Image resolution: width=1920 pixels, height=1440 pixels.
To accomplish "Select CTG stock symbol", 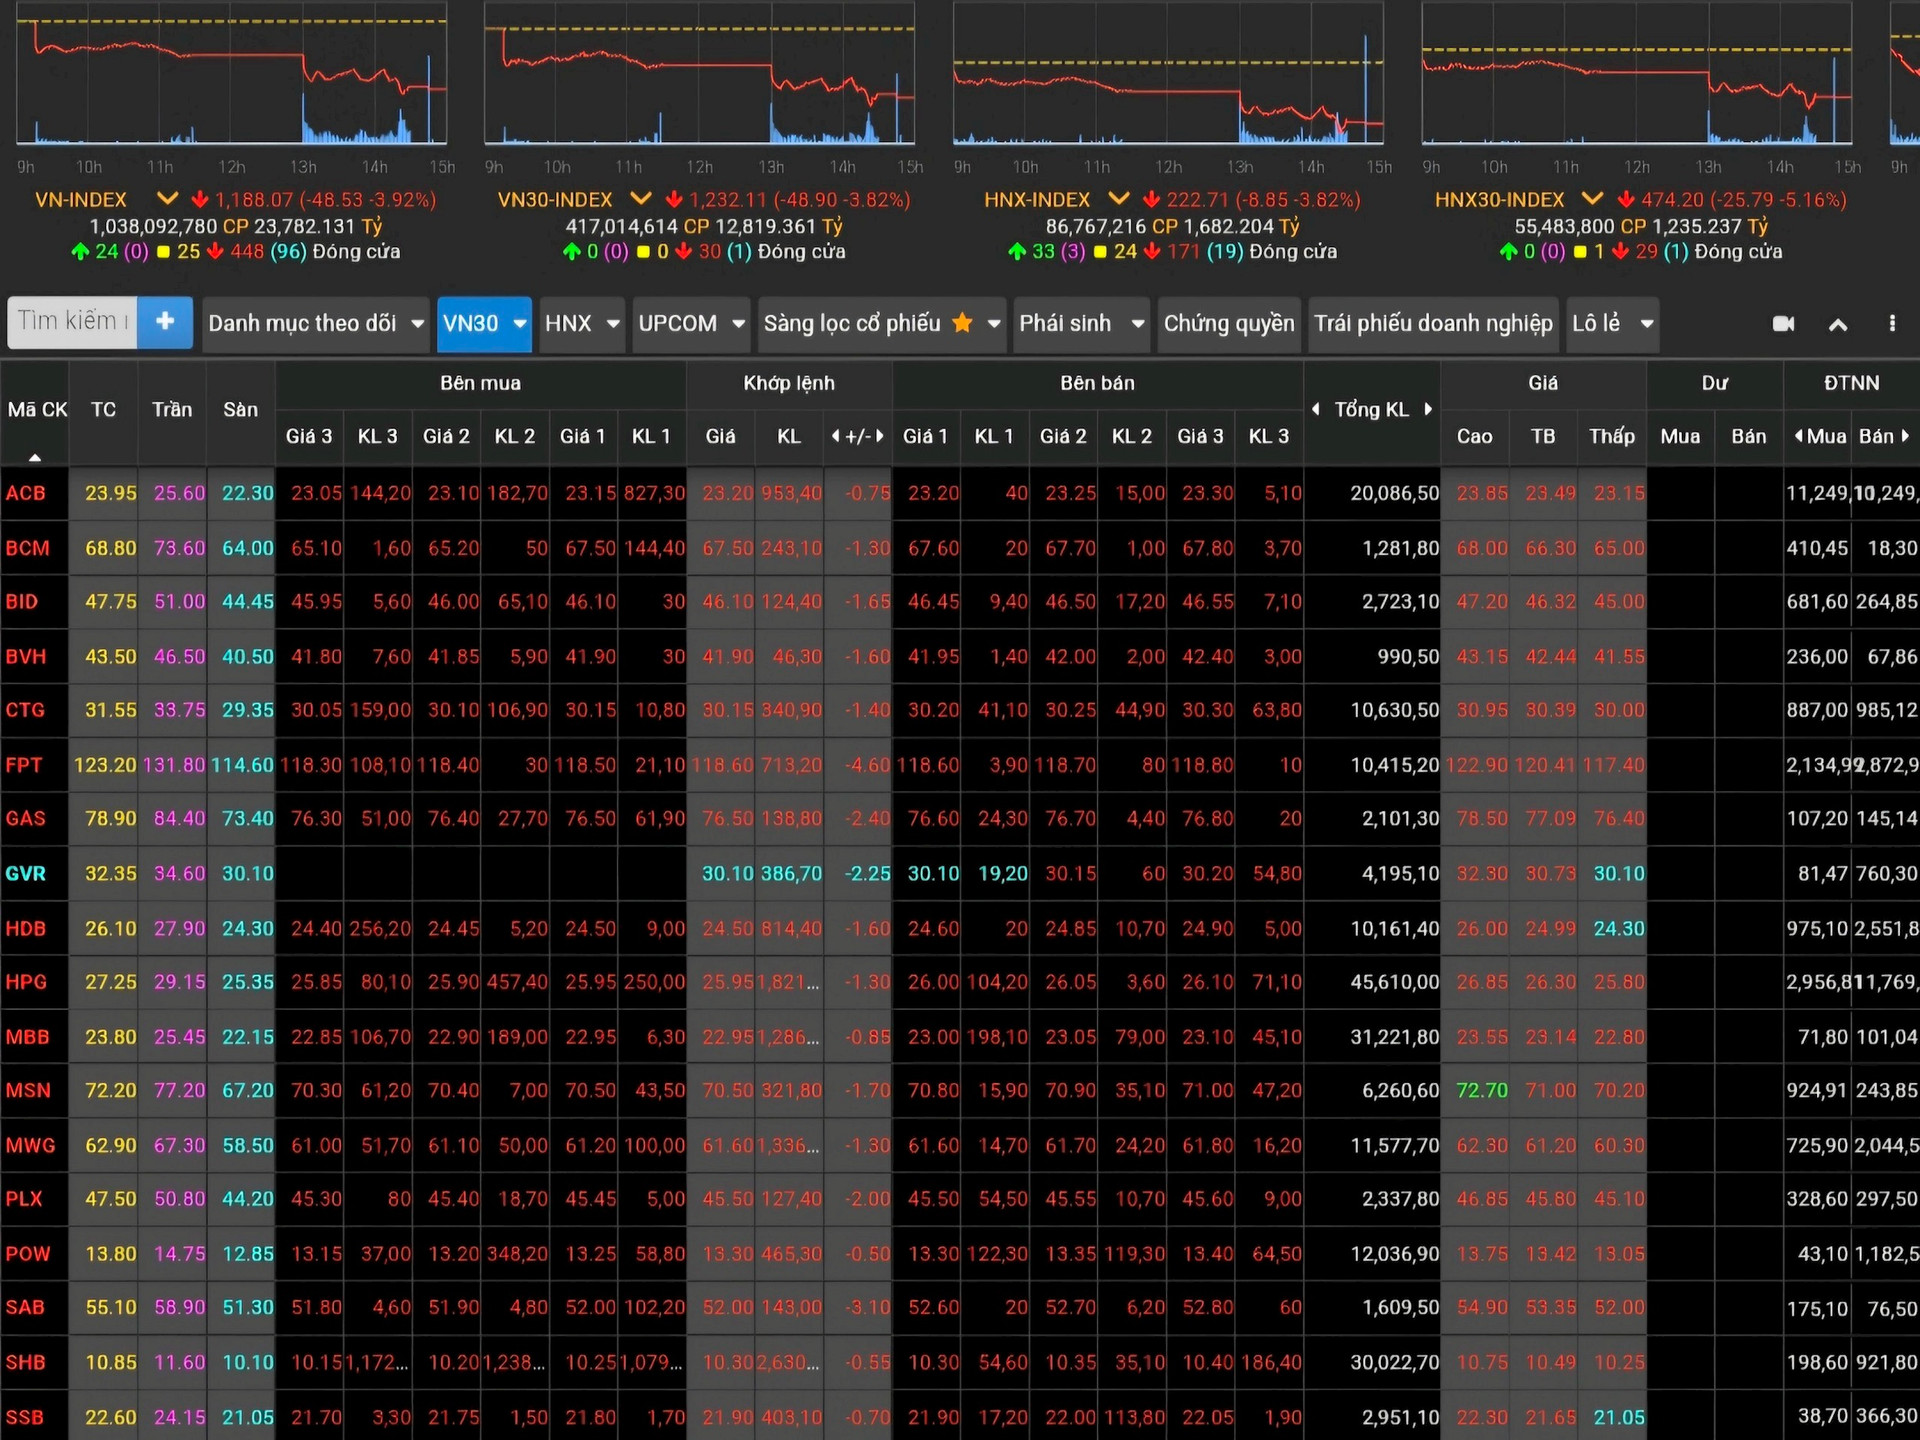I will point(25,710).
